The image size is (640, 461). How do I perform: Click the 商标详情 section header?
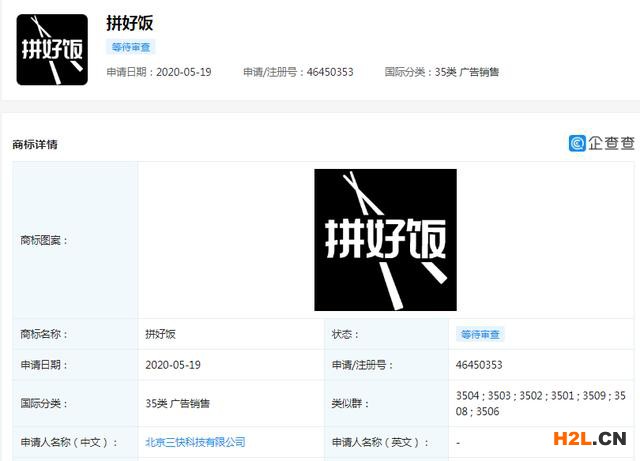pyautogui.click(x=35, y=144)
